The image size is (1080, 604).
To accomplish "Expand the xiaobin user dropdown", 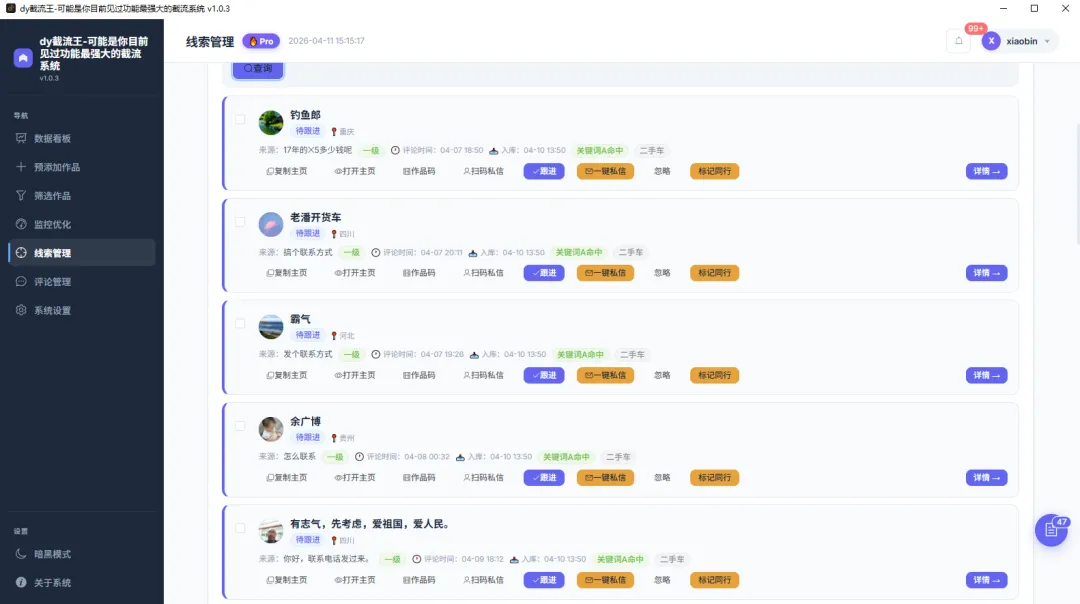I will (x=1019, y=41).
